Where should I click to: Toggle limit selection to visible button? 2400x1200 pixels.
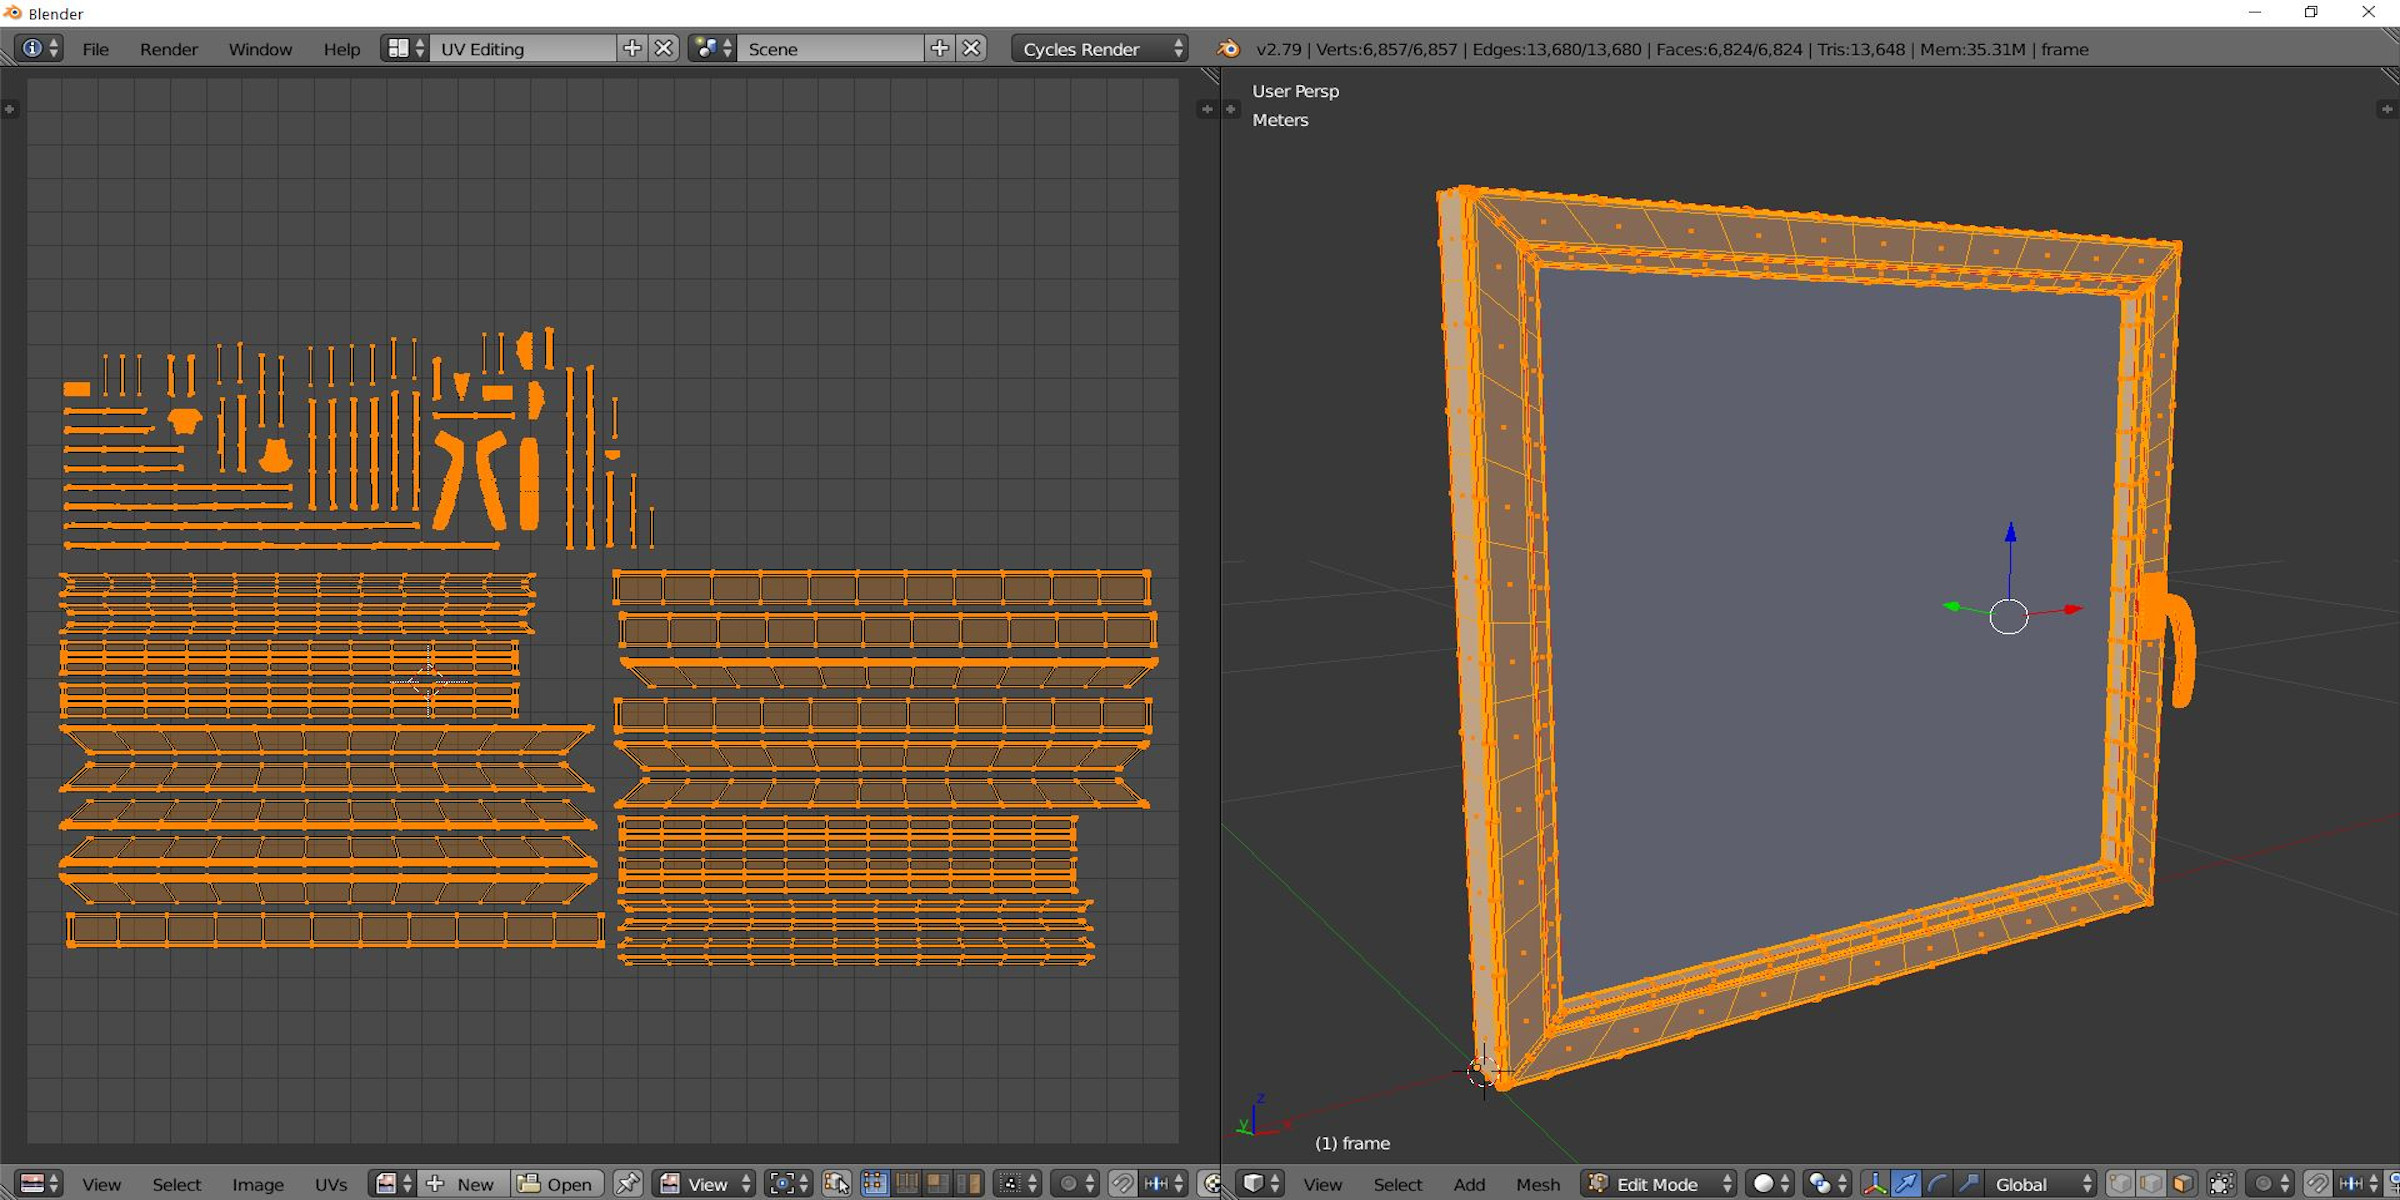click(x=2221, y=1184)
